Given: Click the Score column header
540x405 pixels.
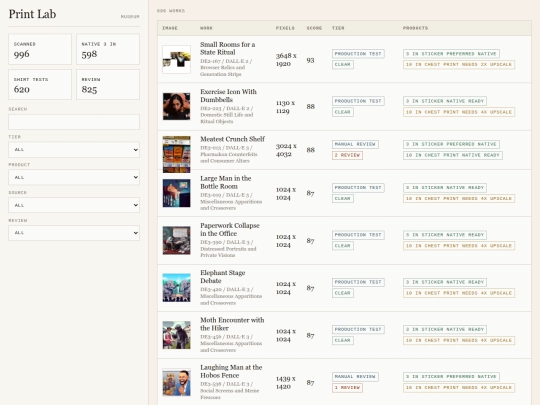Looking at the screenshot, I should point(314,28).
